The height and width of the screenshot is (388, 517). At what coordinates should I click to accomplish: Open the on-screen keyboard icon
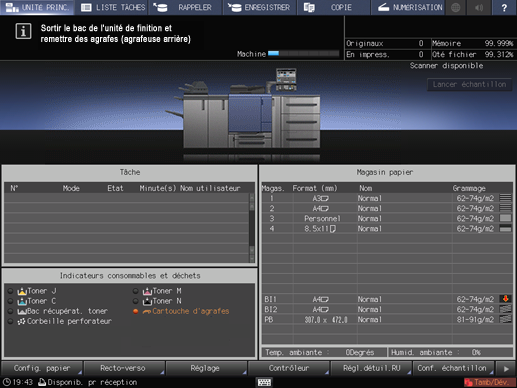pos(264,382)
